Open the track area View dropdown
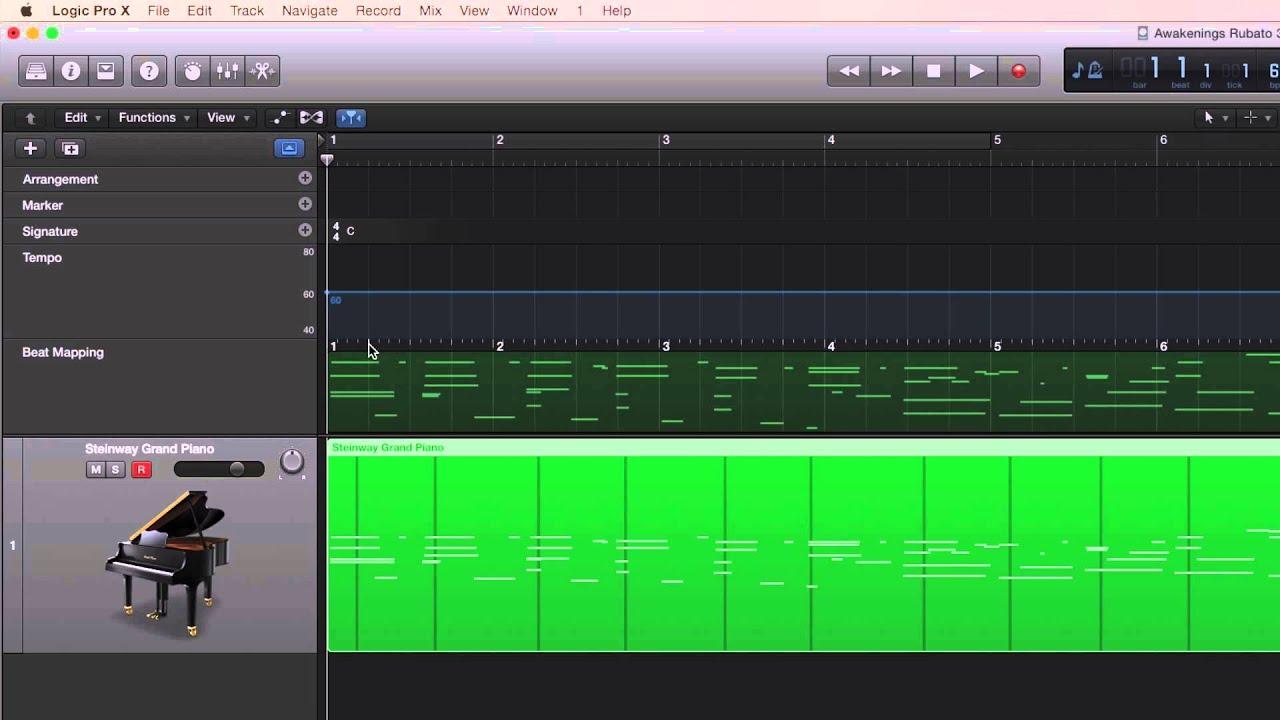Viewport: 1280px width, 720px height. pyautogui.click(x=228, y=118)
